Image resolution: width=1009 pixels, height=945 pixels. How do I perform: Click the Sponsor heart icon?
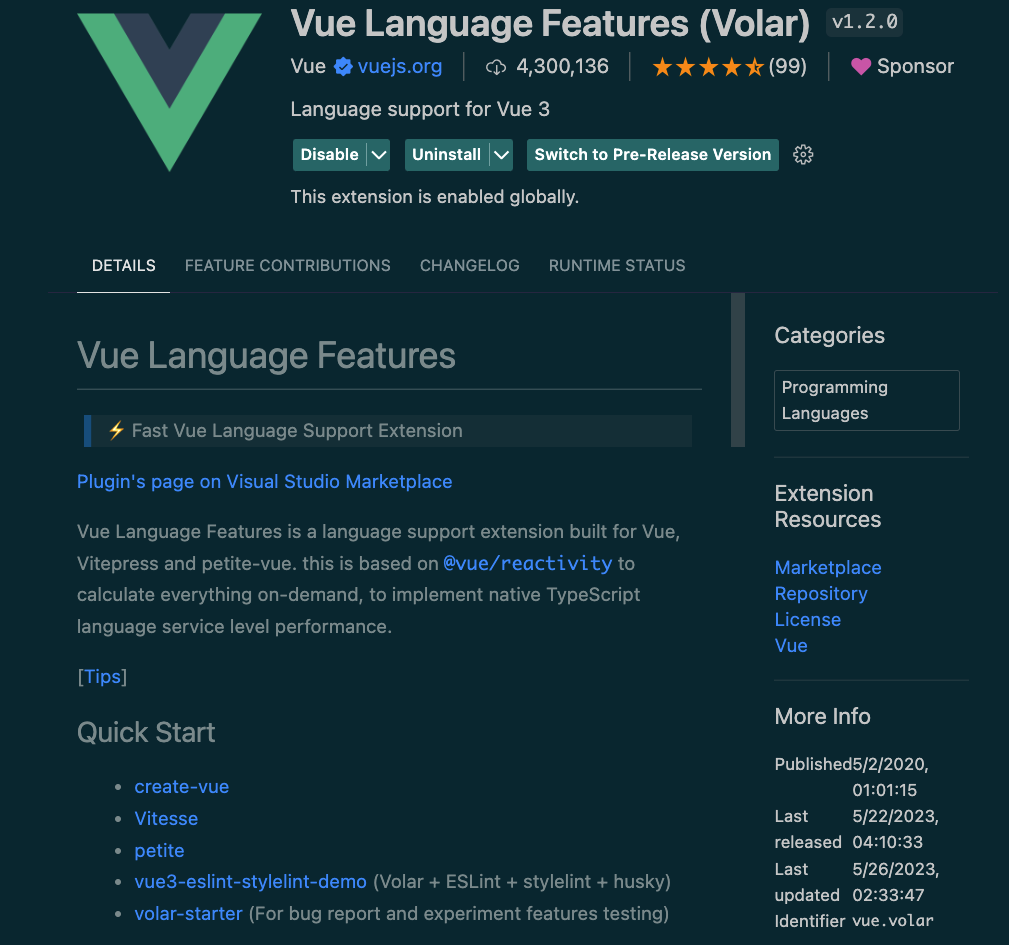(861, 67)
